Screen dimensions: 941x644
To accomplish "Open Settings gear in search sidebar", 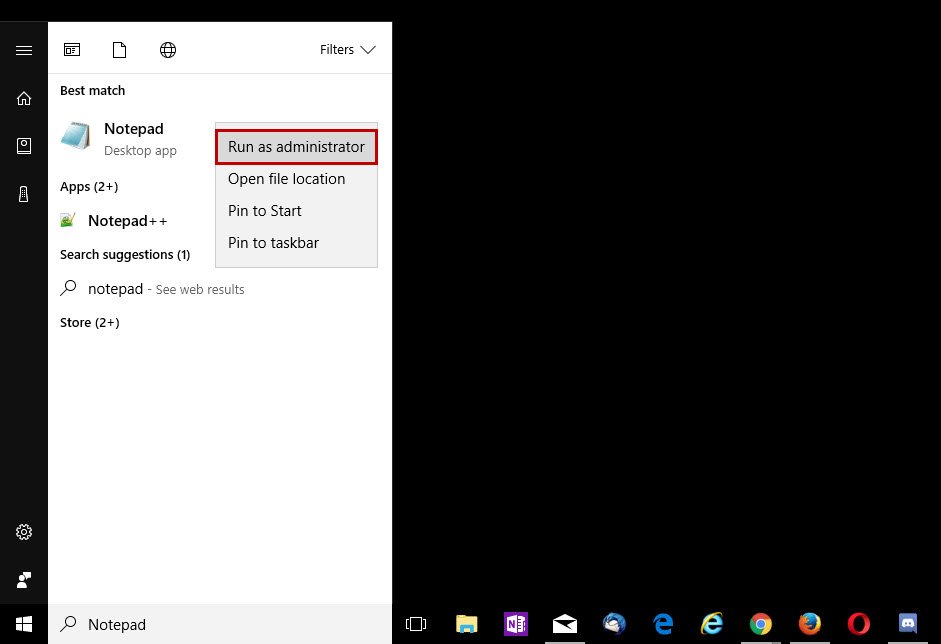I will click(x=24, y=532).
